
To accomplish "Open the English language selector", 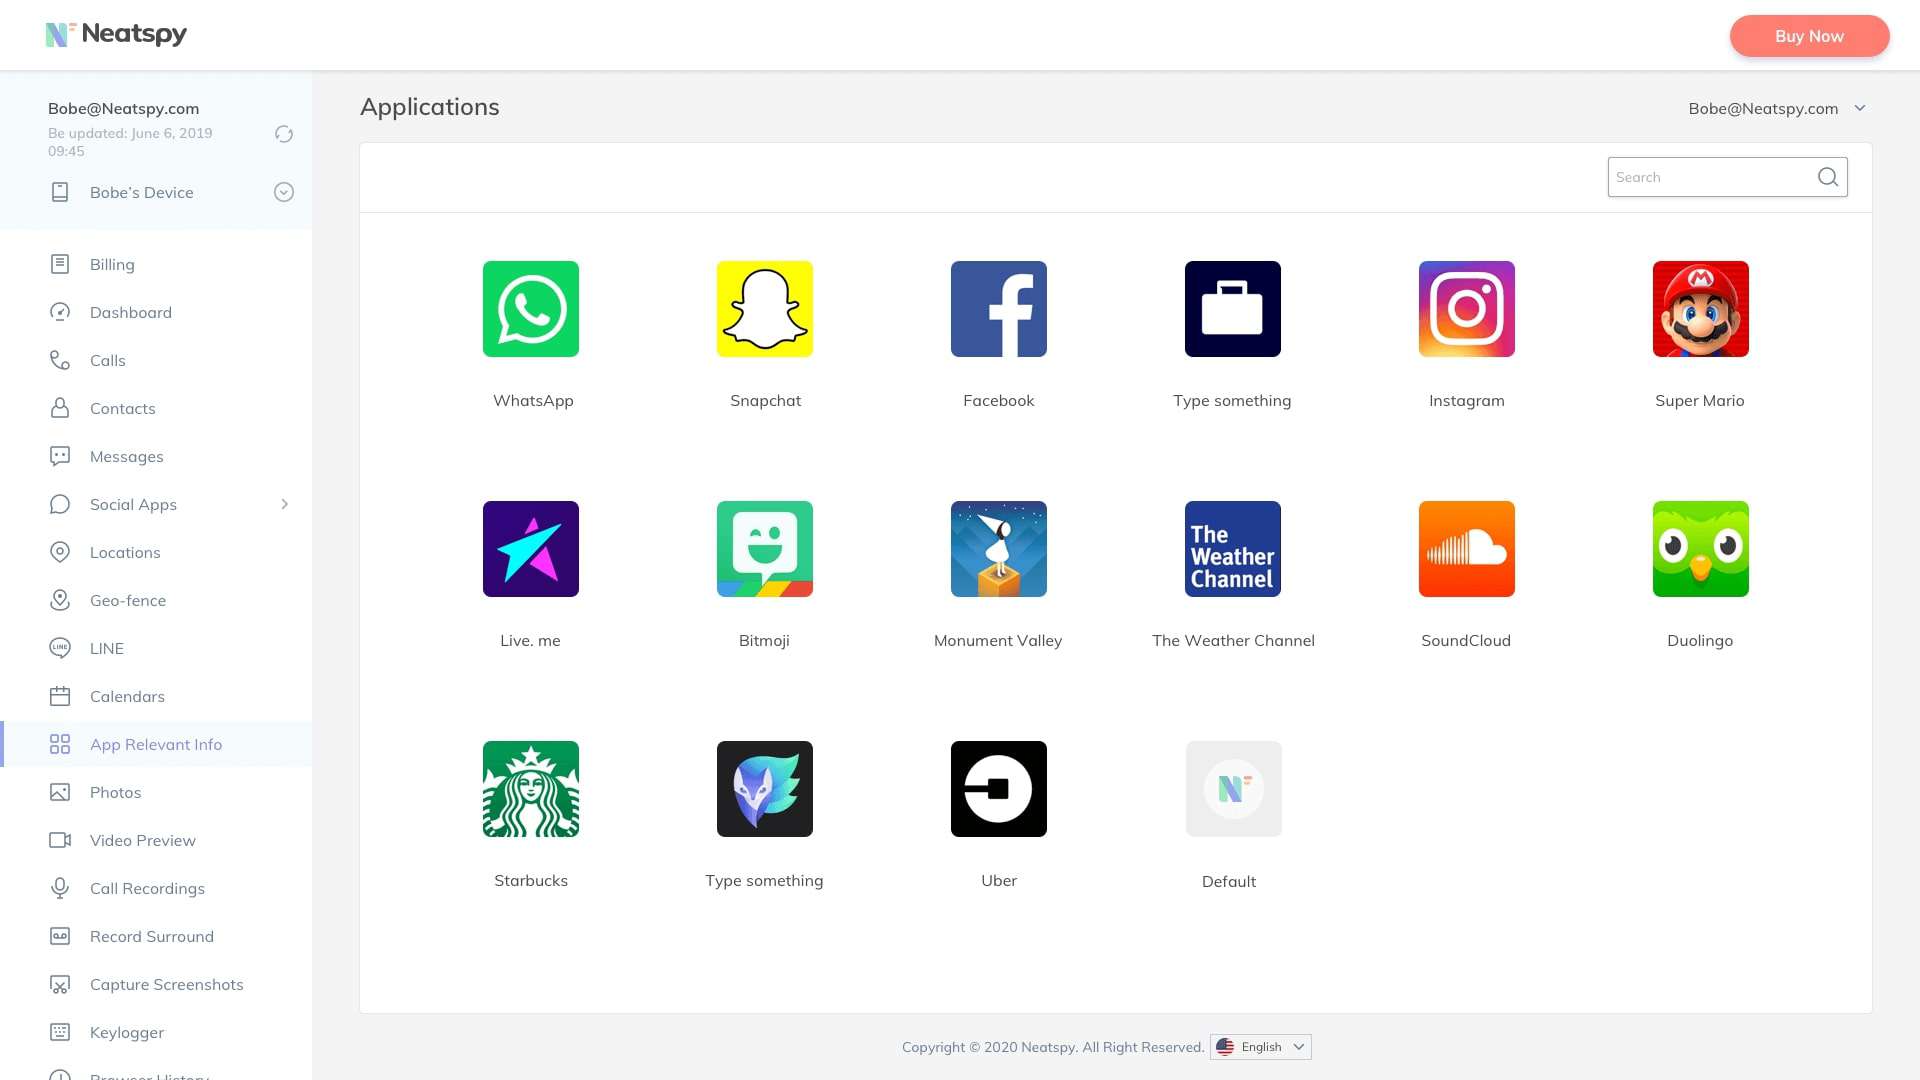I will click(x=1260, y=1047).
